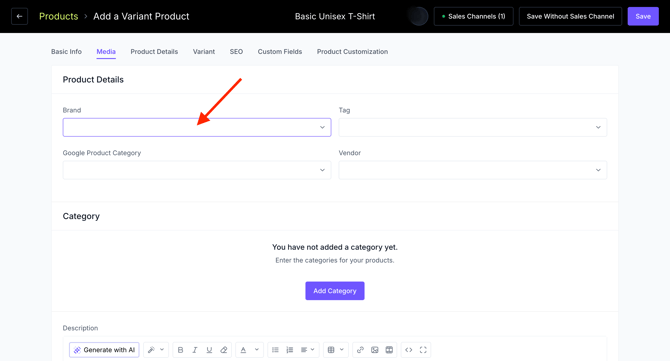Apply italic formatting in description editor
The height and width of the screenshot is (361, 670).
coord(195,350)
